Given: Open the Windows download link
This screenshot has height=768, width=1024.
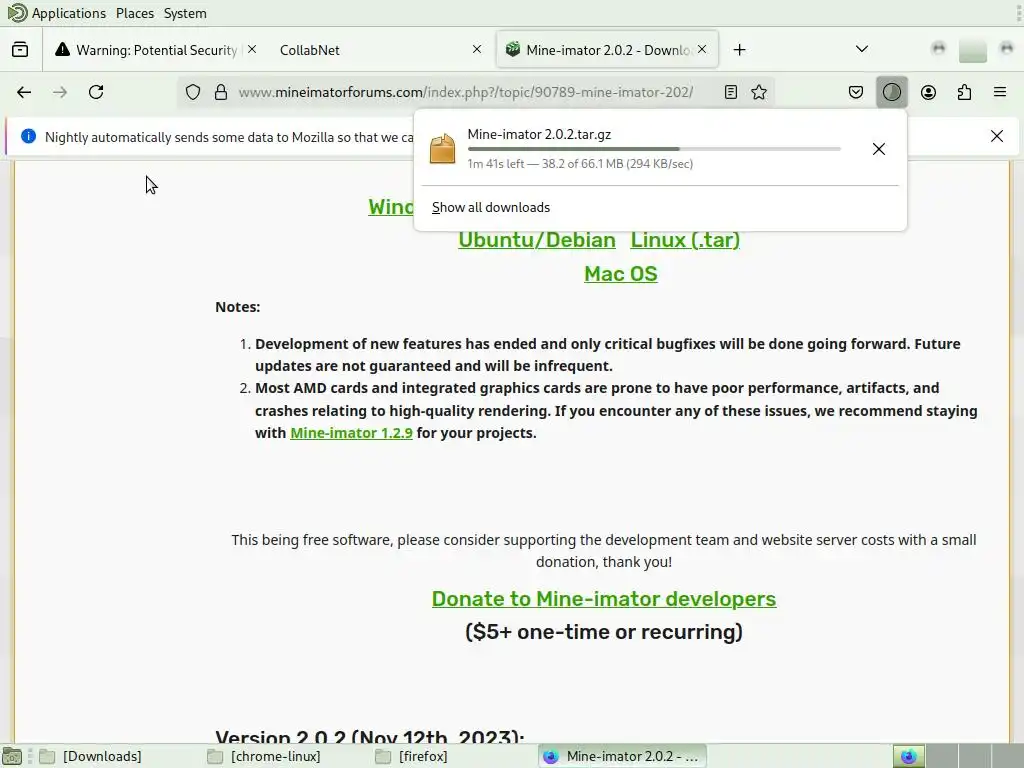Looking at the screenshot, I should click(391, 206).
